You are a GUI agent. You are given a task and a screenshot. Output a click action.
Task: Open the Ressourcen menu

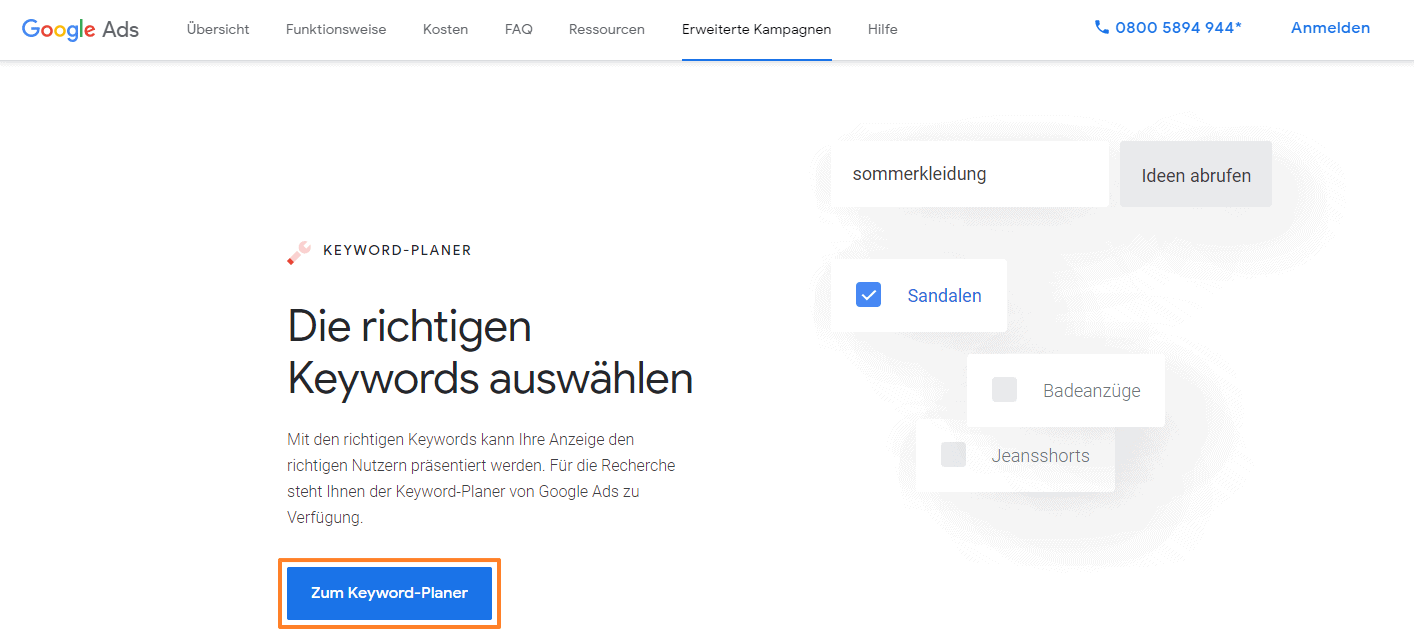coord(607,29)
